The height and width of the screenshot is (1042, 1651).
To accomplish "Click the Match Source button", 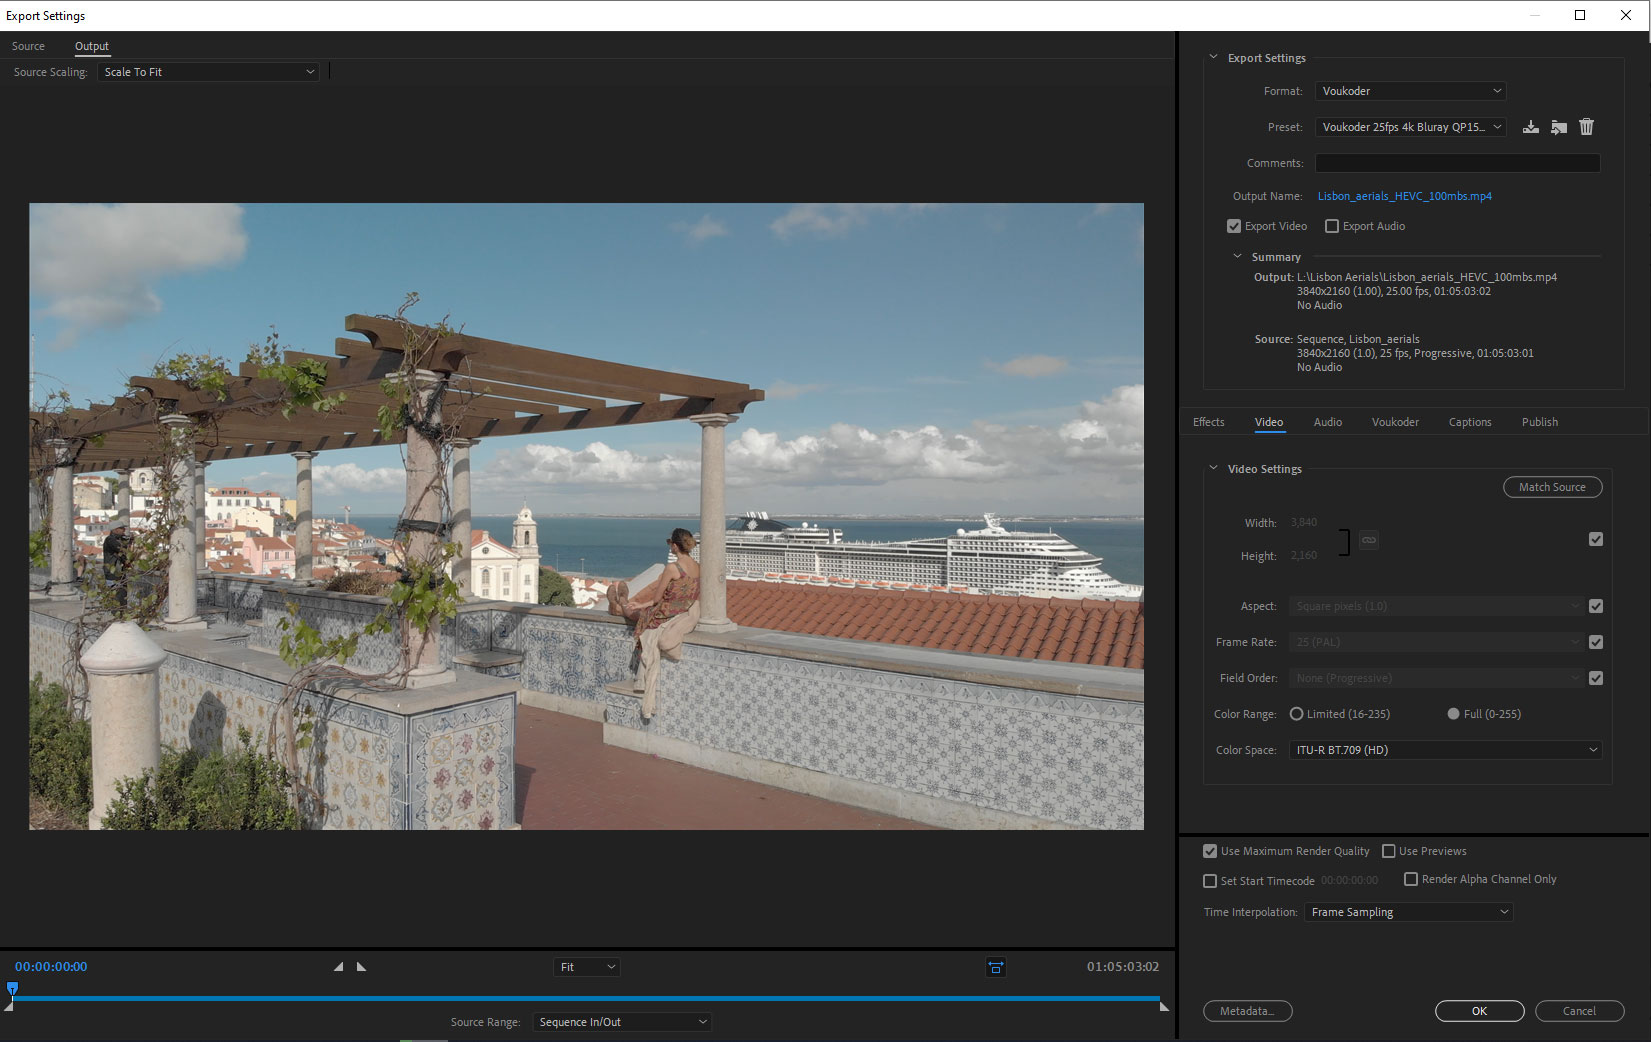I will point(1551,487).
